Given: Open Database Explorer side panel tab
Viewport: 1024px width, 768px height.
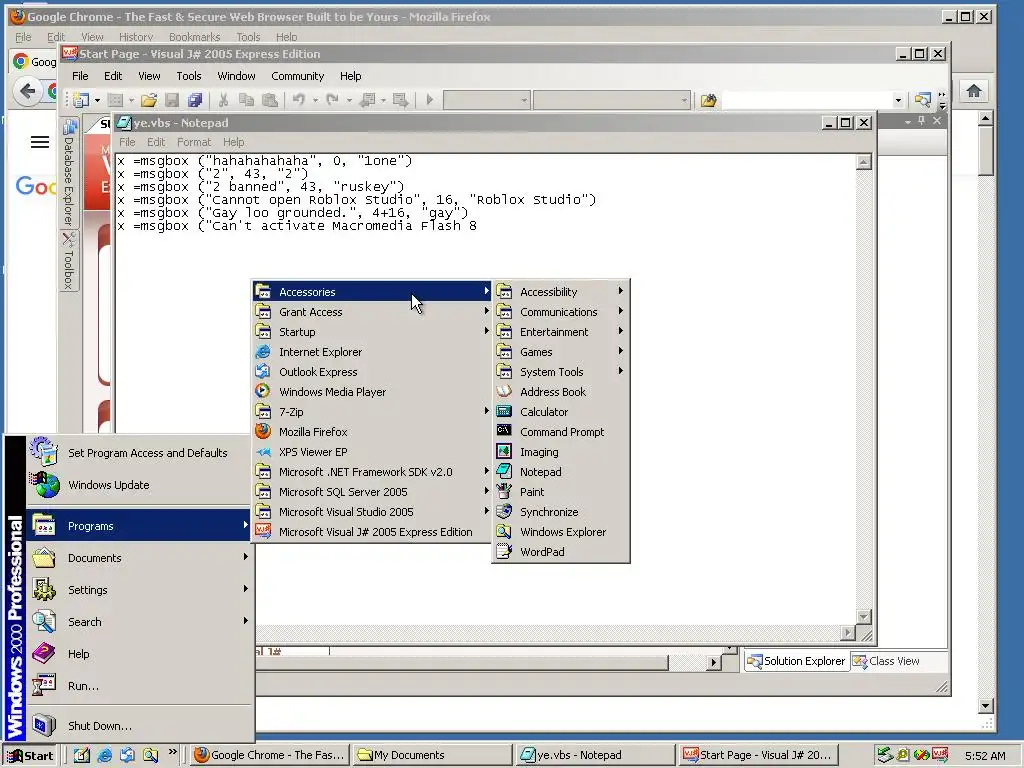Looking at the screenshot, I should point(69,172).
